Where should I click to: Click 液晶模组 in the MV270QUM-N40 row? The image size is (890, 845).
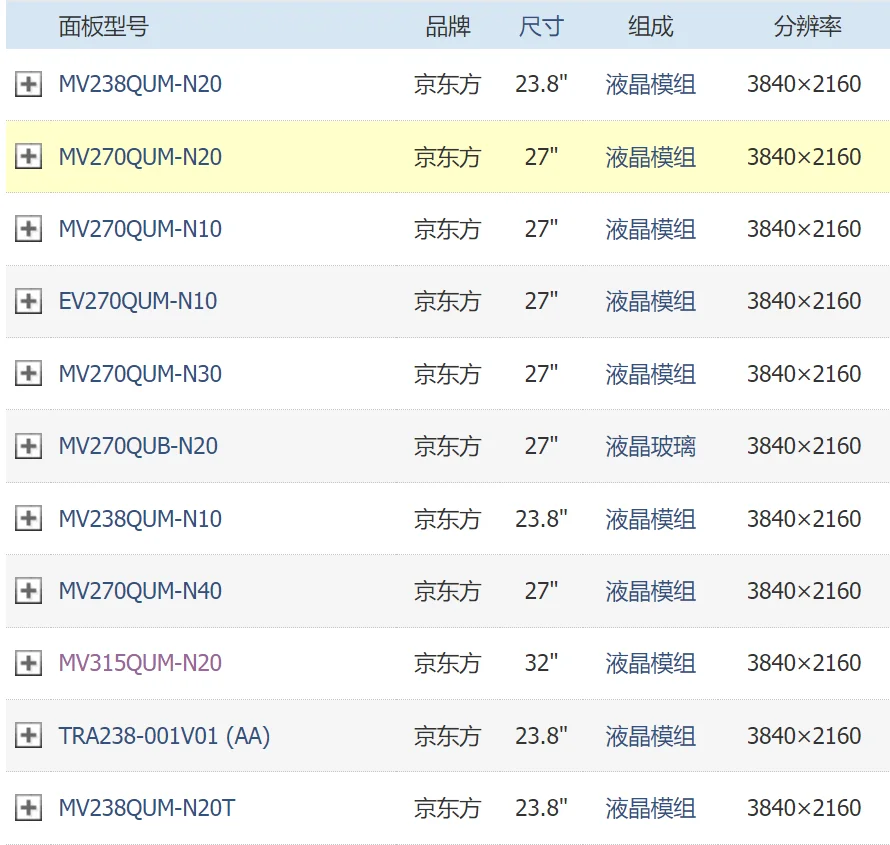[650, 591]
